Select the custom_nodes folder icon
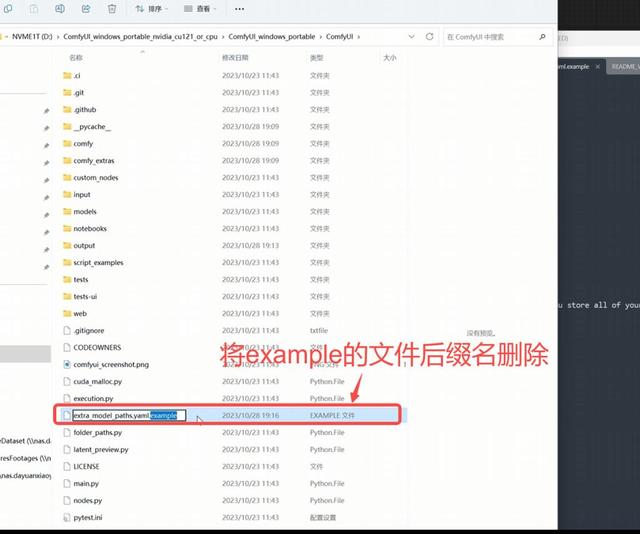 67,177
